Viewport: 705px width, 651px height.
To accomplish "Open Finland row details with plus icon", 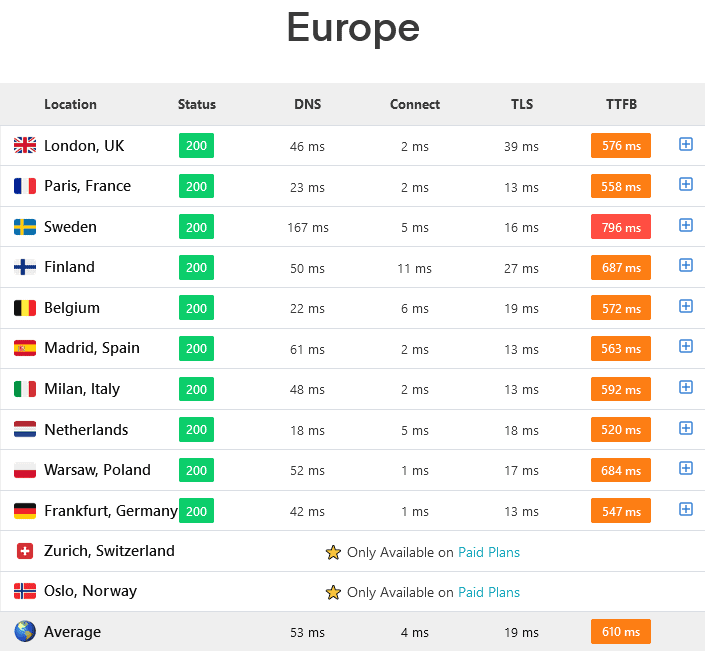I will (685, 265).
